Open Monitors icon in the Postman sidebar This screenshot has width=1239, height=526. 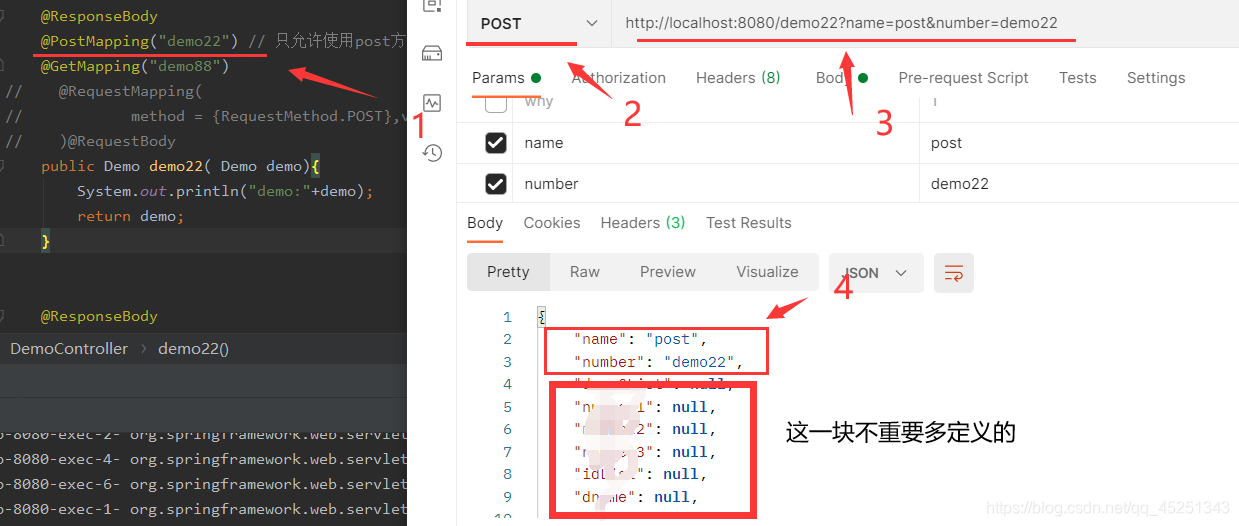431,102
